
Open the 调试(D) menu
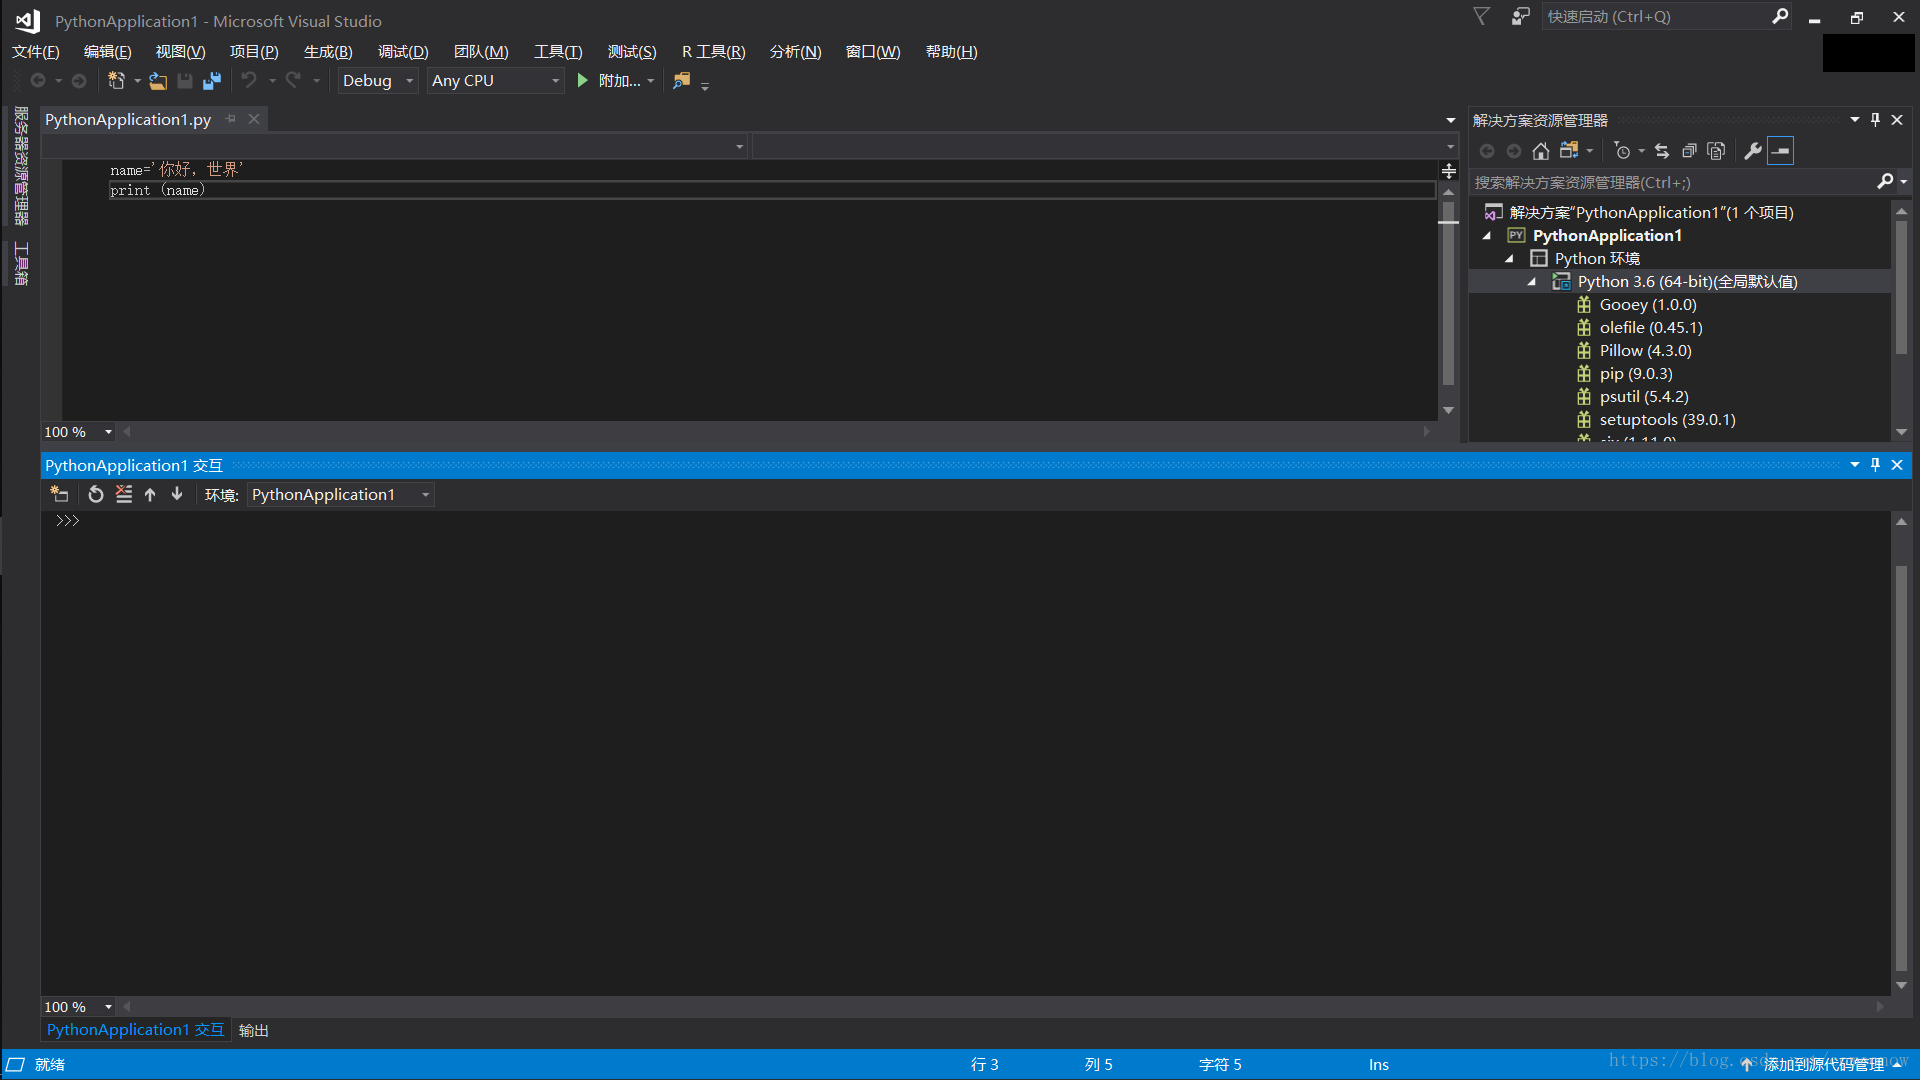coord(403,52)
